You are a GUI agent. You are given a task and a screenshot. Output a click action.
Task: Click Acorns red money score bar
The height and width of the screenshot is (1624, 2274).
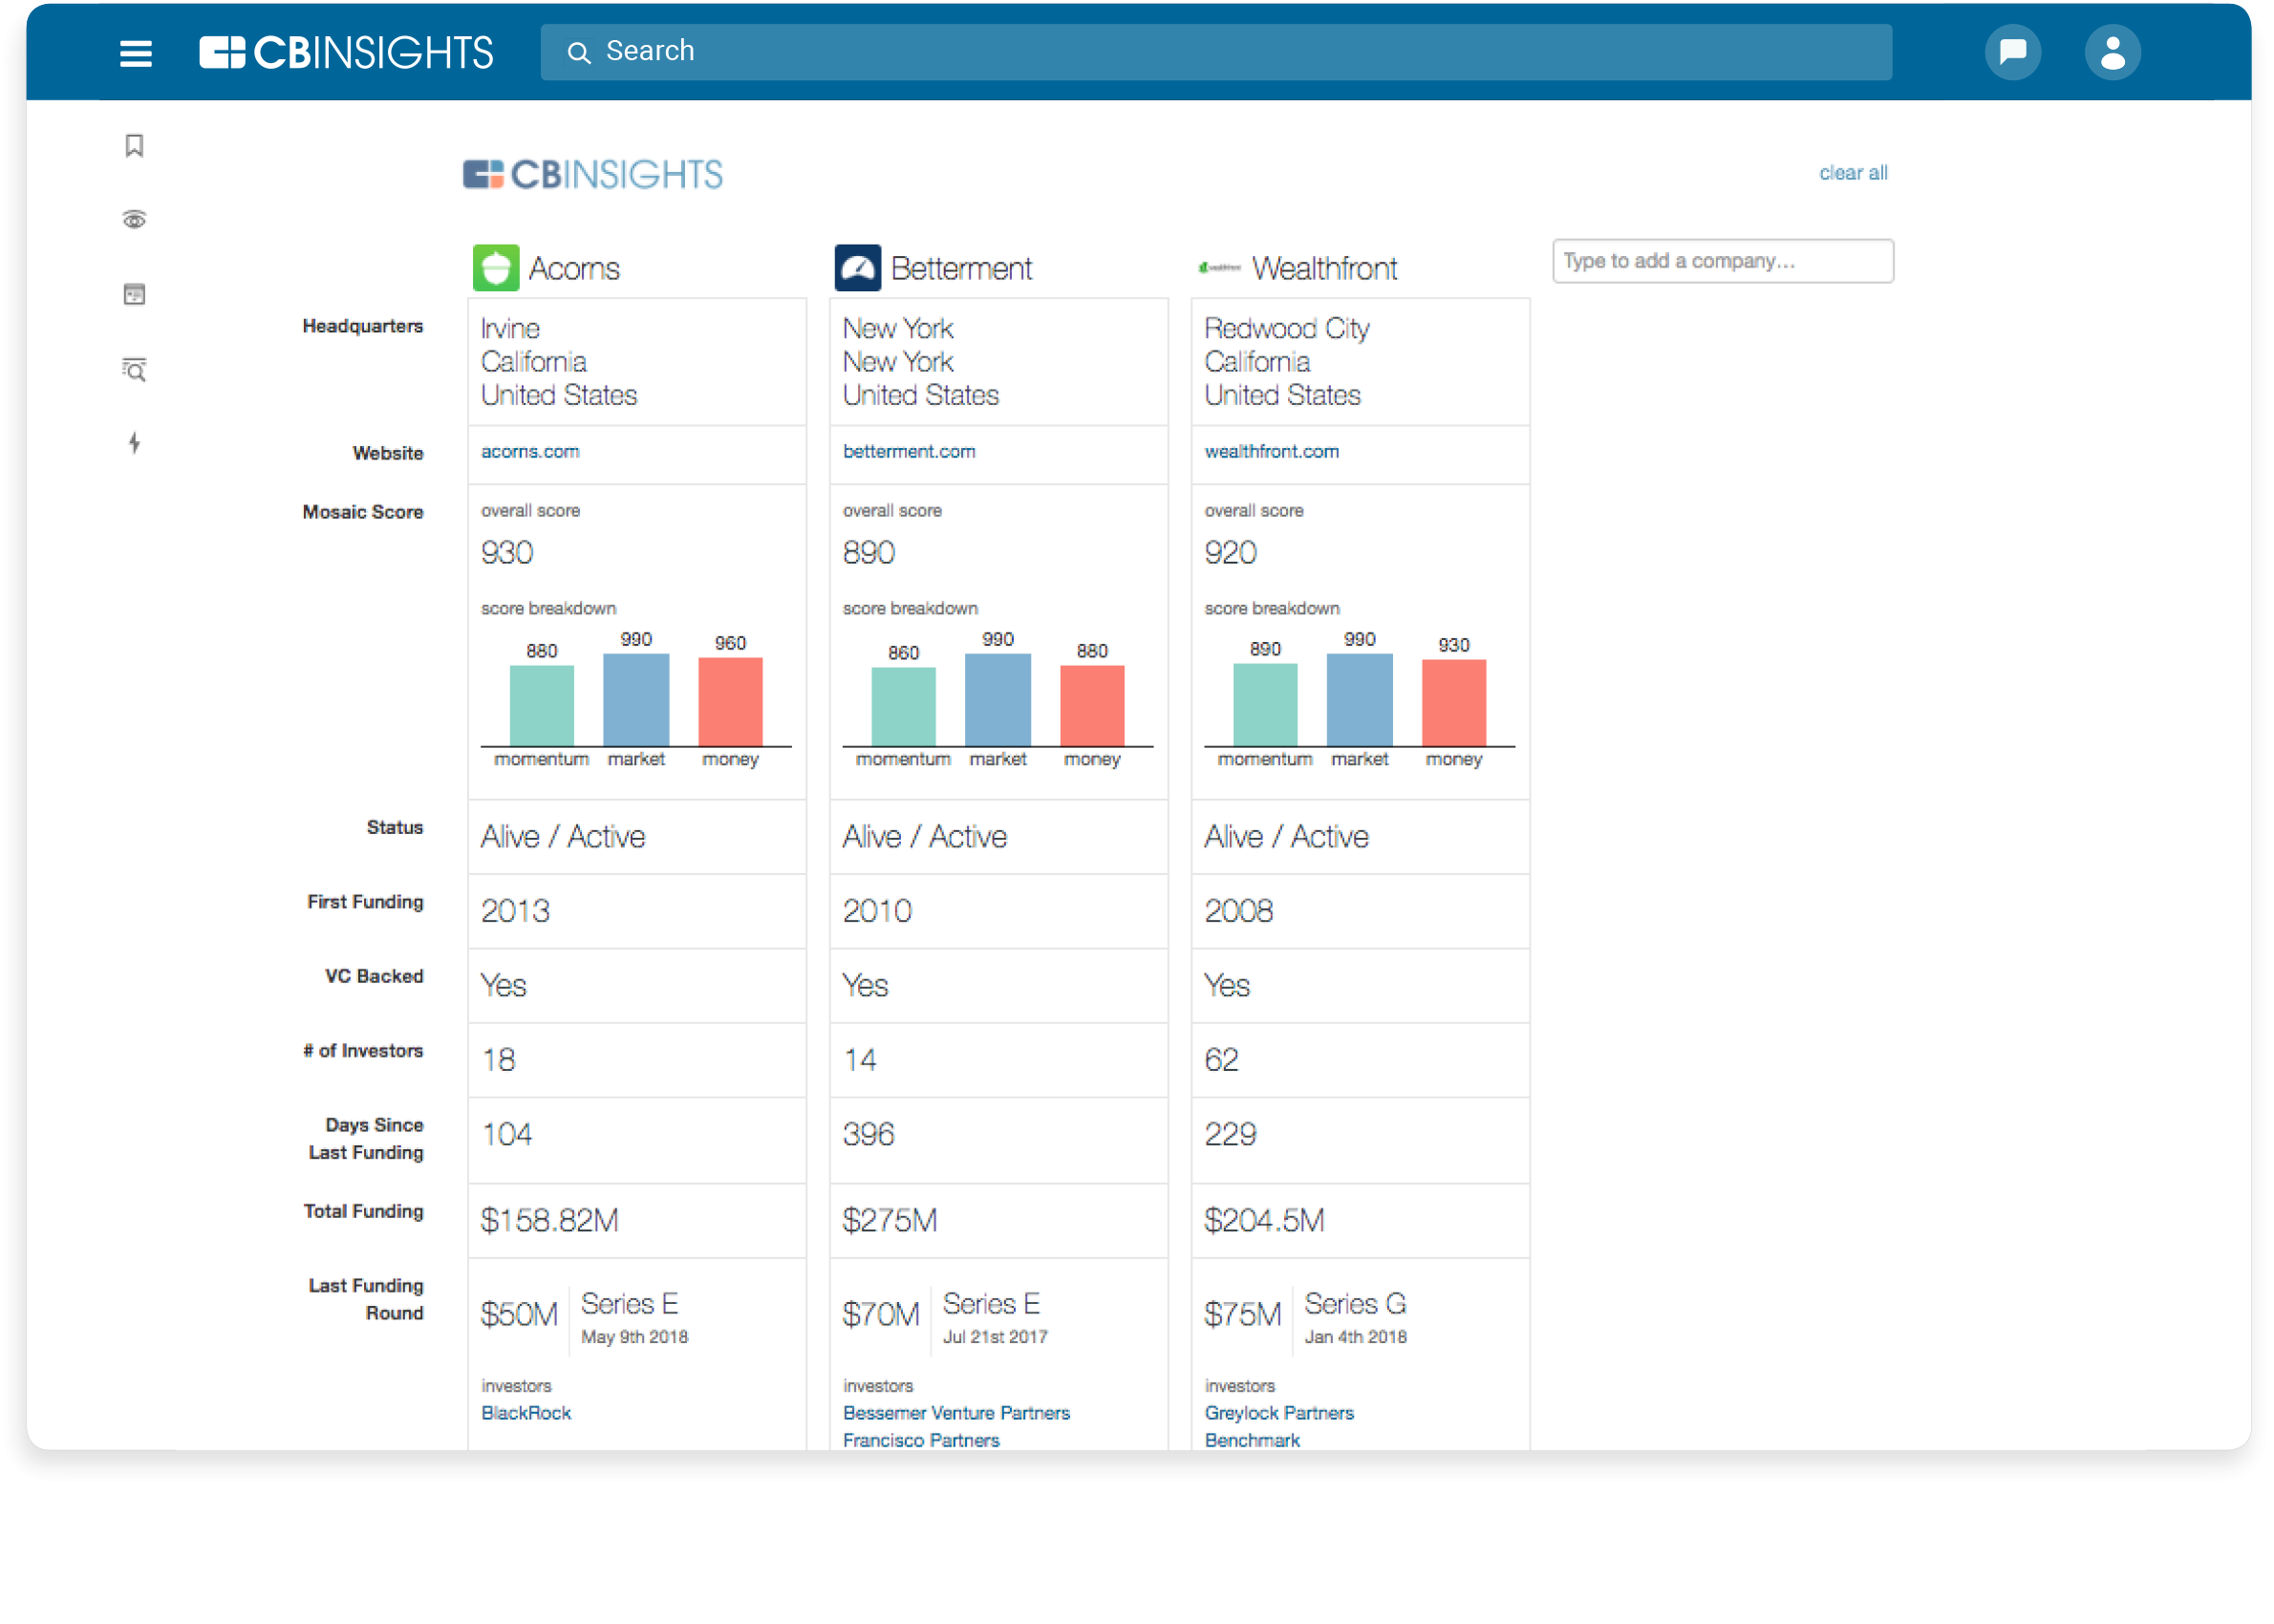pyautogui.click(x=730, y=701)
